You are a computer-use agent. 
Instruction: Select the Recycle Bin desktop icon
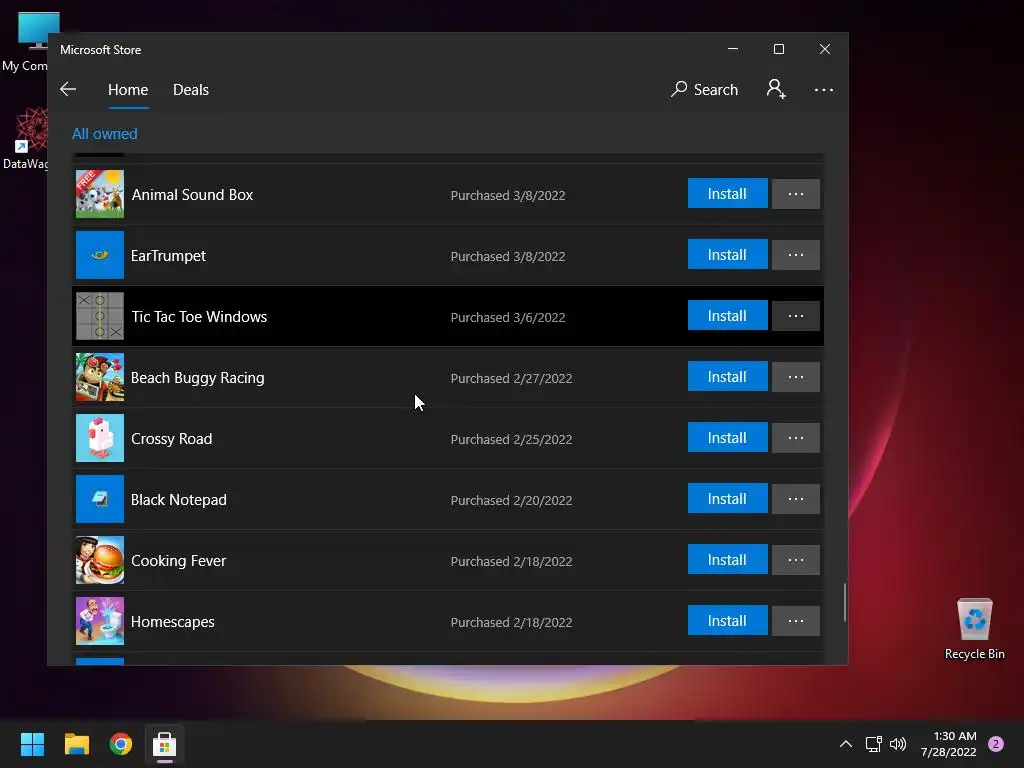tap(974, 629)
